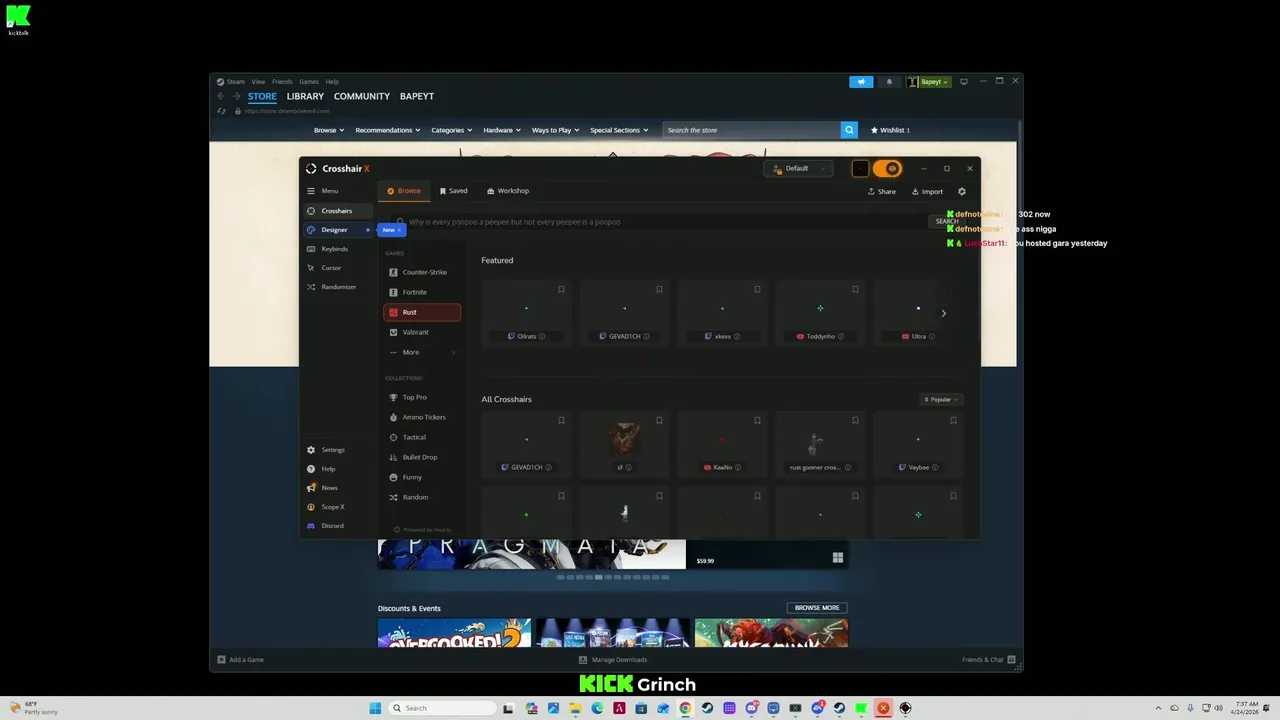Expand Steam Recommendations menu
The height and width of the screenshot is (720, 1280).
(x=388, y=130)
